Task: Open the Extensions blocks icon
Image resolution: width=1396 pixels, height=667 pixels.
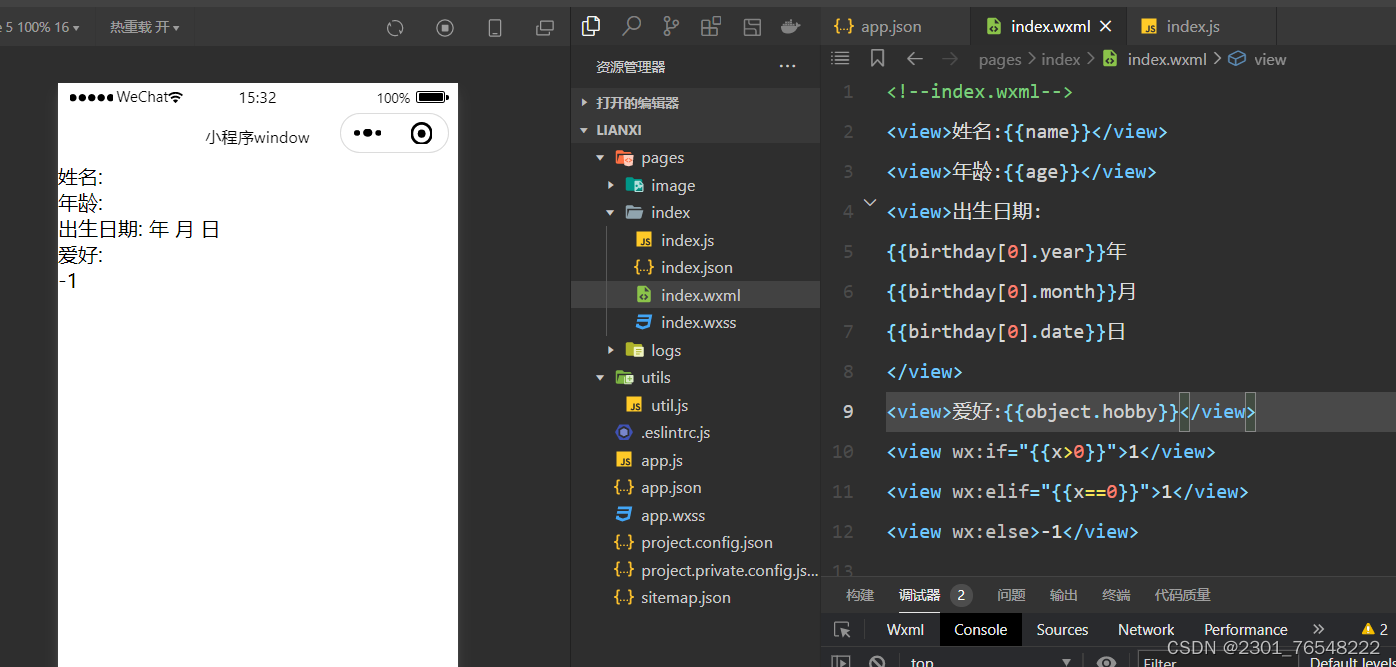Action: click(711, 26)
